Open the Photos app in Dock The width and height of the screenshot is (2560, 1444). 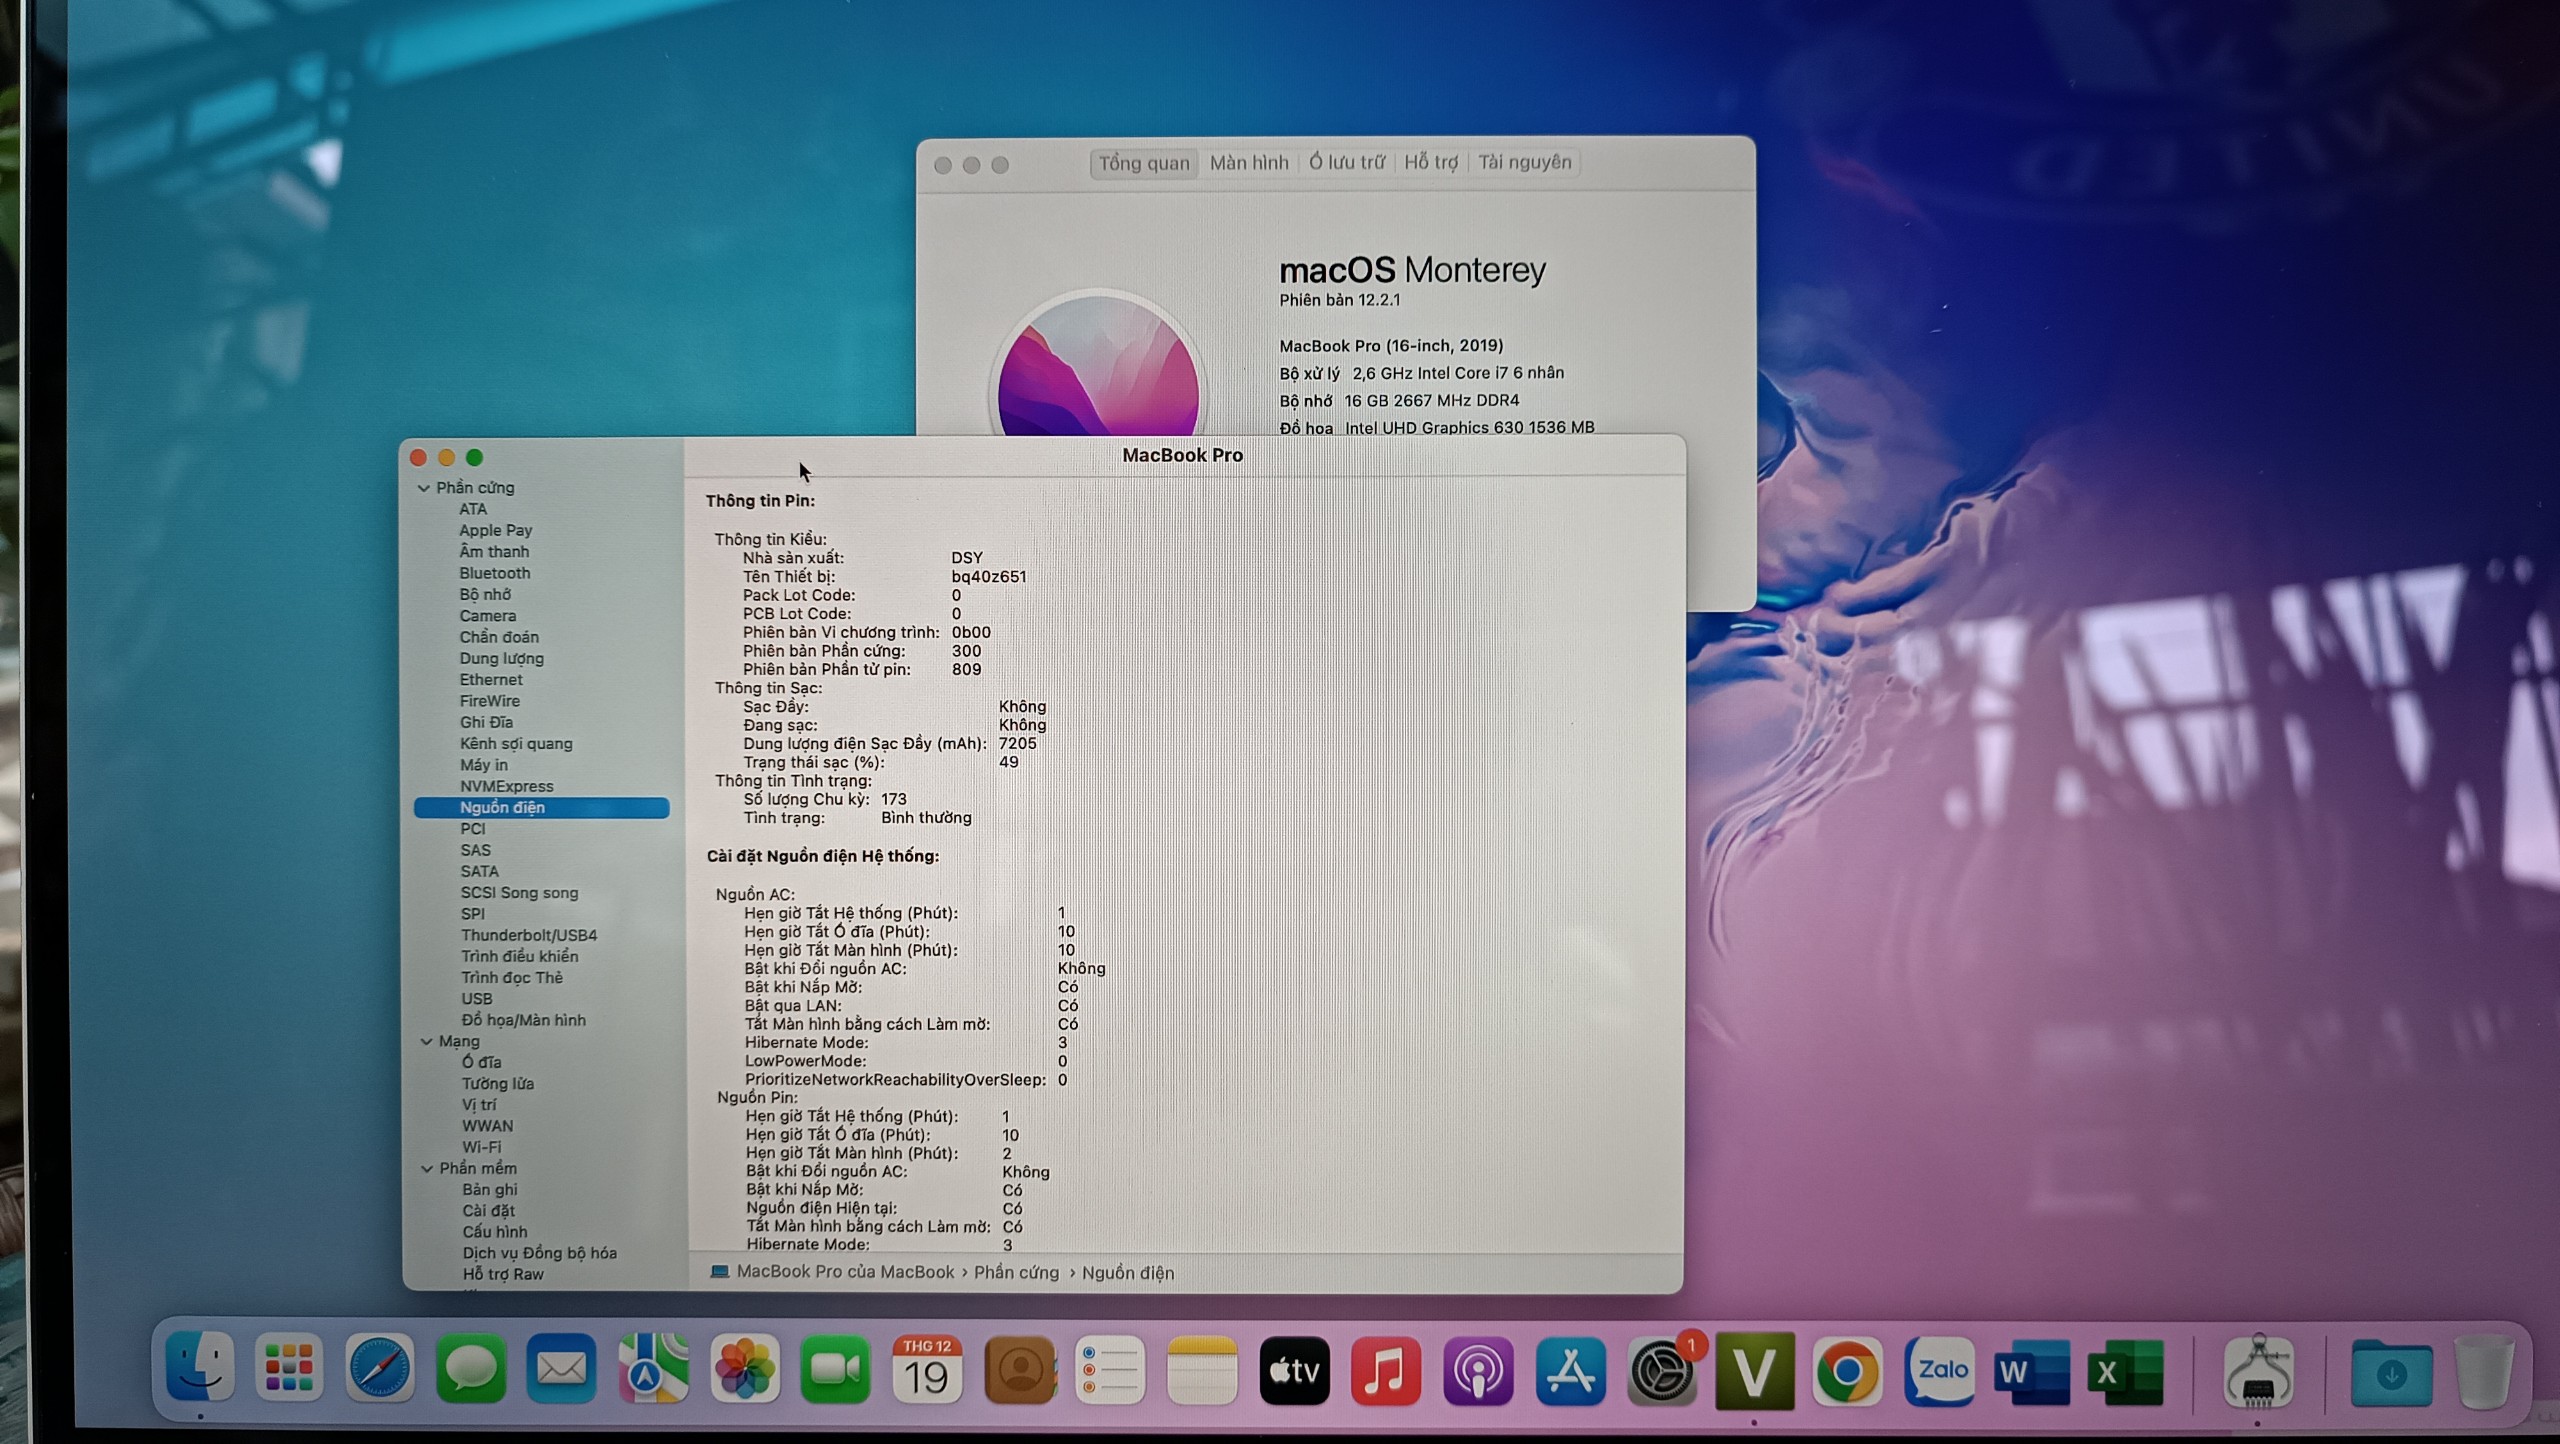coord(744,1368)
